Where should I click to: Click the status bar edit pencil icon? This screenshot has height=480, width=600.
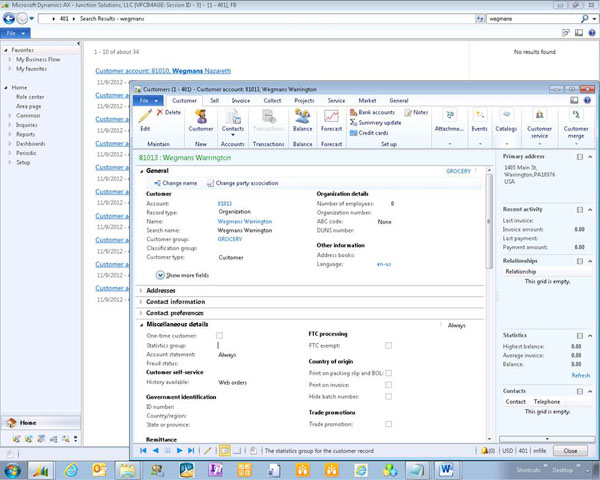[x=208, y=451]
